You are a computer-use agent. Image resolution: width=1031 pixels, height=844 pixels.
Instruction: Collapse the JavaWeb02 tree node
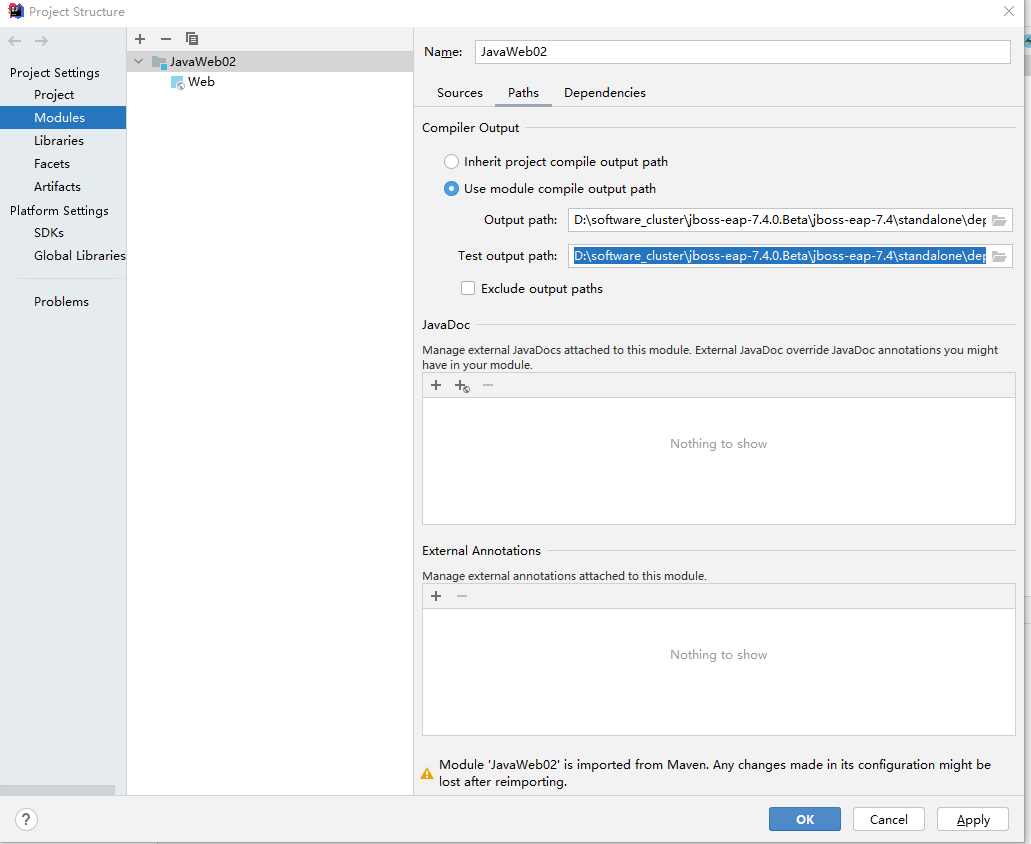click(139, 62)
